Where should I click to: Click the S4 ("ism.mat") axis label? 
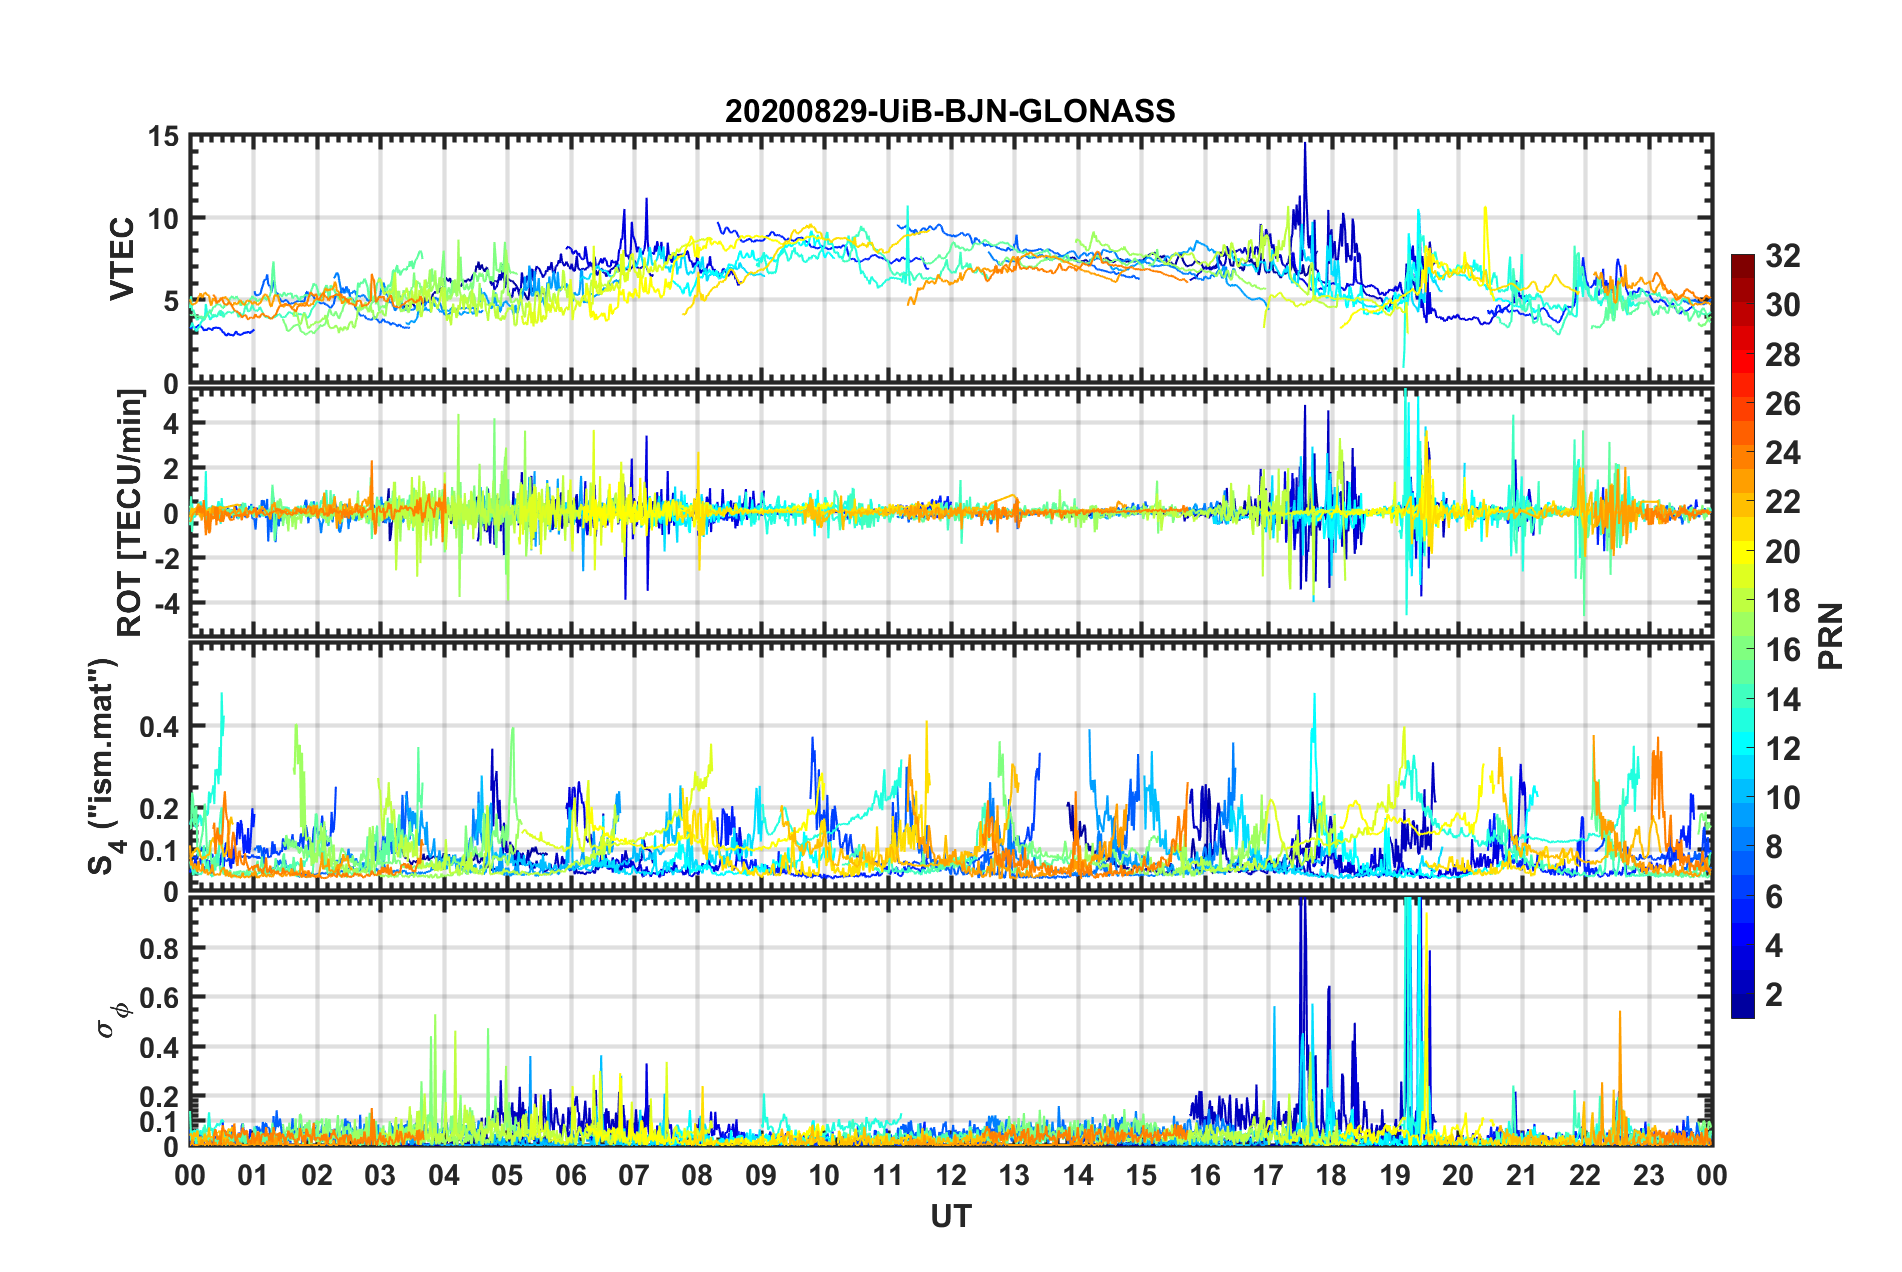point(104,766)
